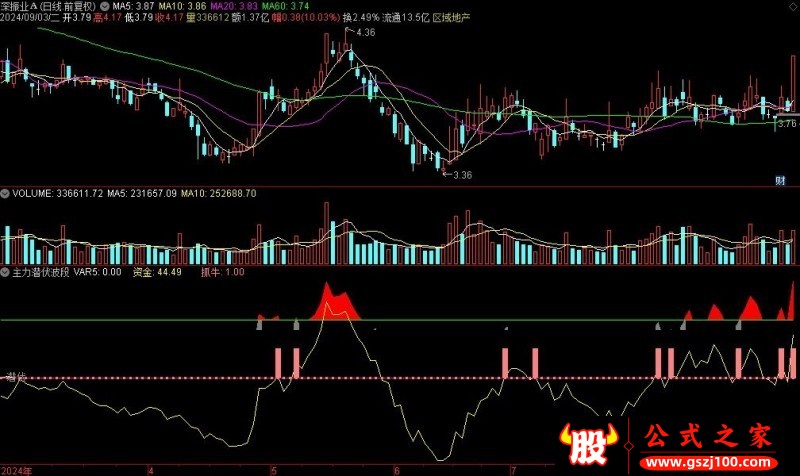Click the month 4 timeline marker
This screenshot has width=800, height=476.
point(151,470)
